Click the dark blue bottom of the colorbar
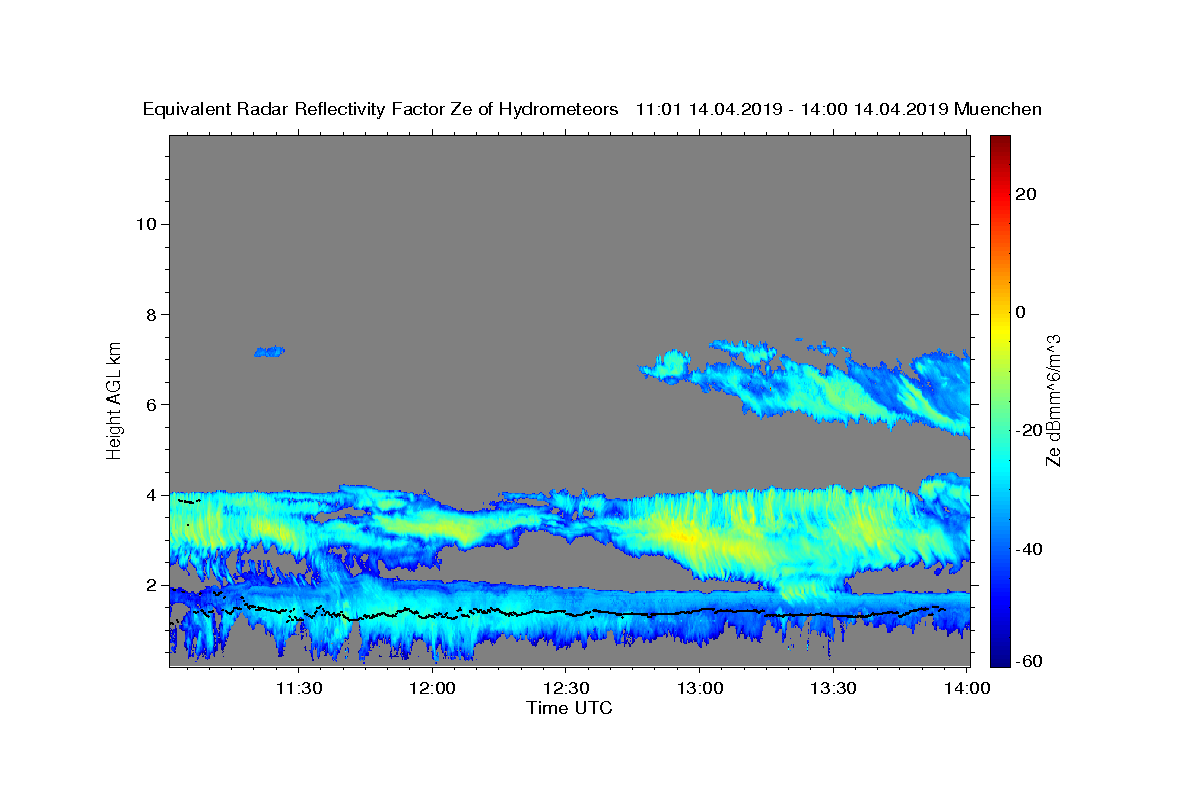 (x=999, y=658)
